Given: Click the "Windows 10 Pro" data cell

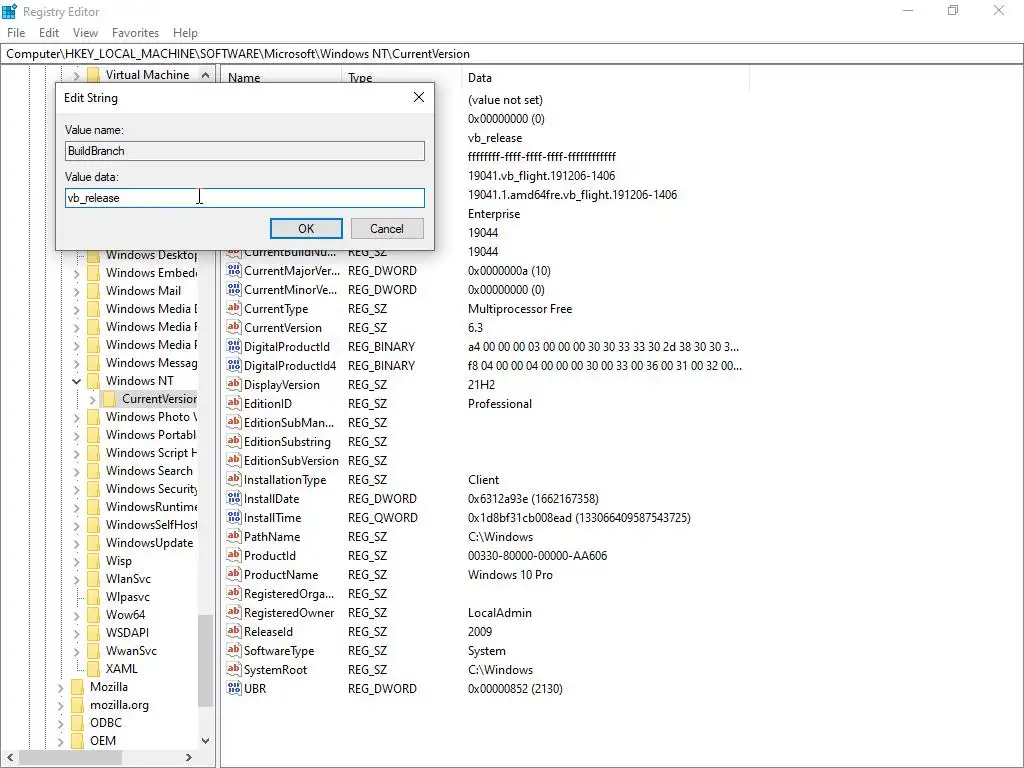Looking at the screenshot, I should [510, 575].
